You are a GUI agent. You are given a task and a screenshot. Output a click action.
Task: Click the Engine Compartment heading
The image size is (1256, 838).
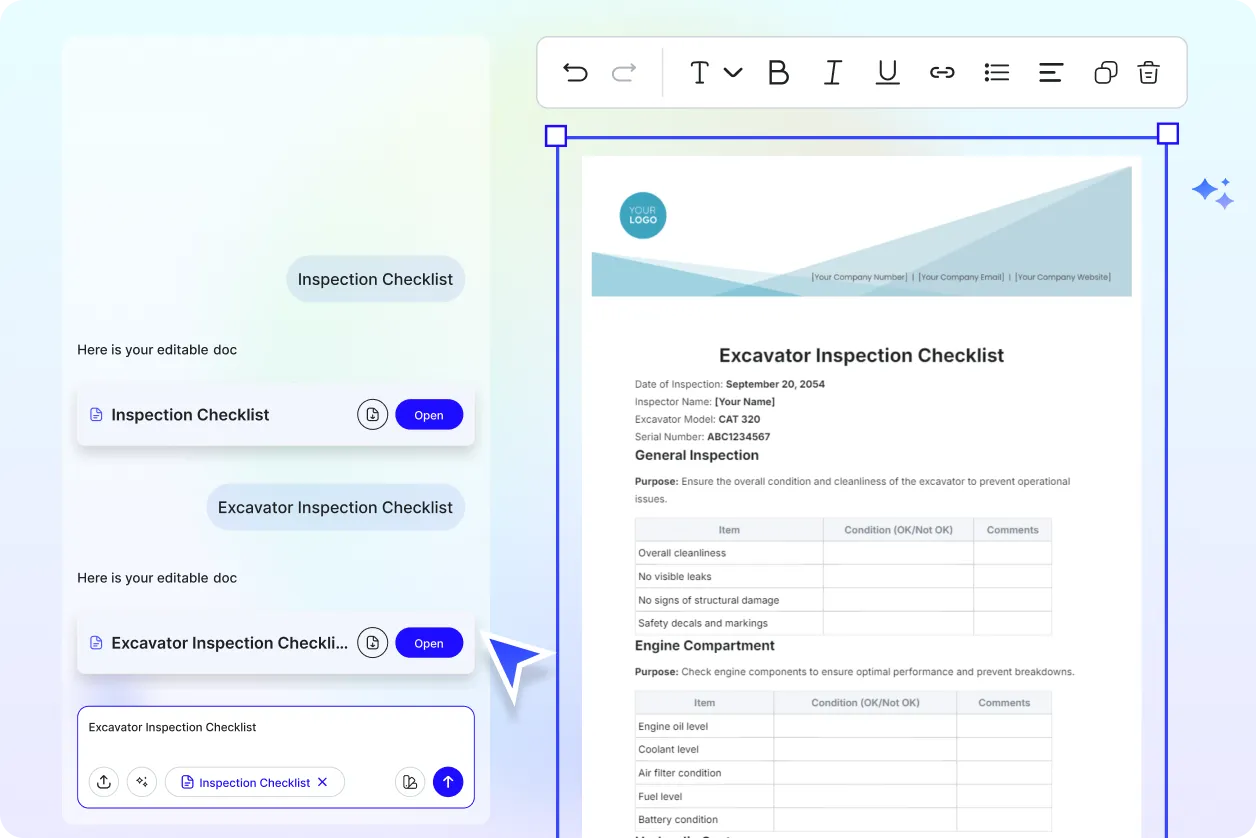click(x=705, y=645)
